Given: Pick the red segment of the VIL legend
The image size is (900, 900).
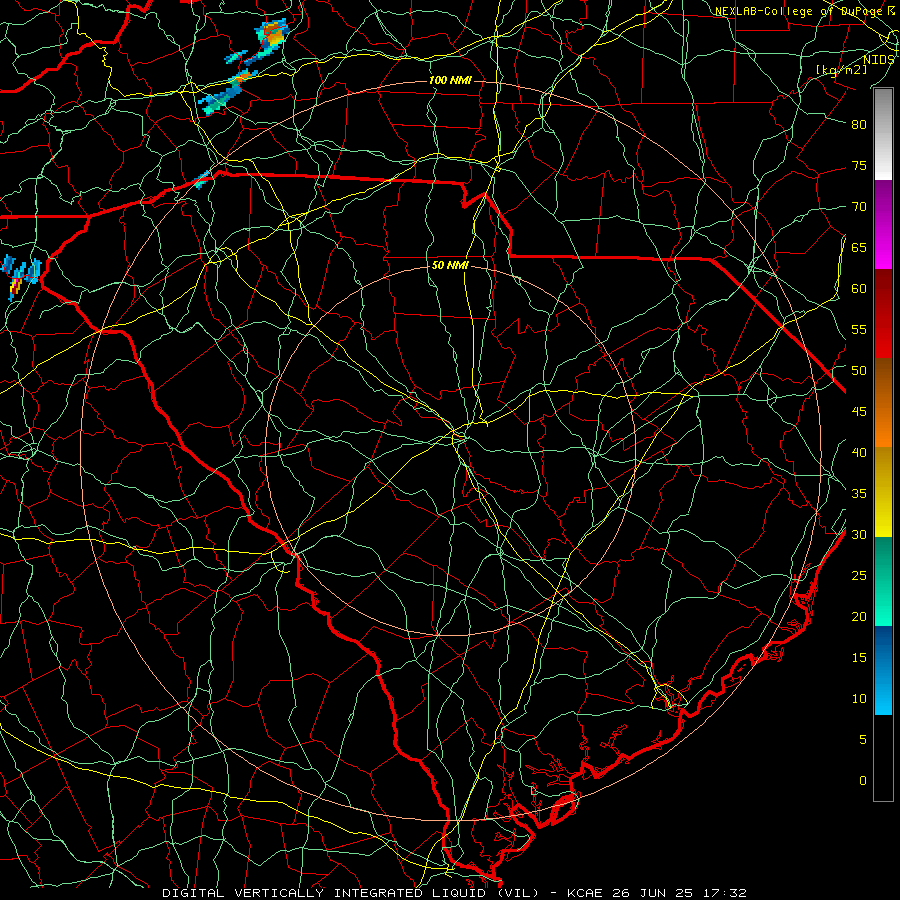Looking at the screenshot, I should pyautogui.click(x=883, y=314).
